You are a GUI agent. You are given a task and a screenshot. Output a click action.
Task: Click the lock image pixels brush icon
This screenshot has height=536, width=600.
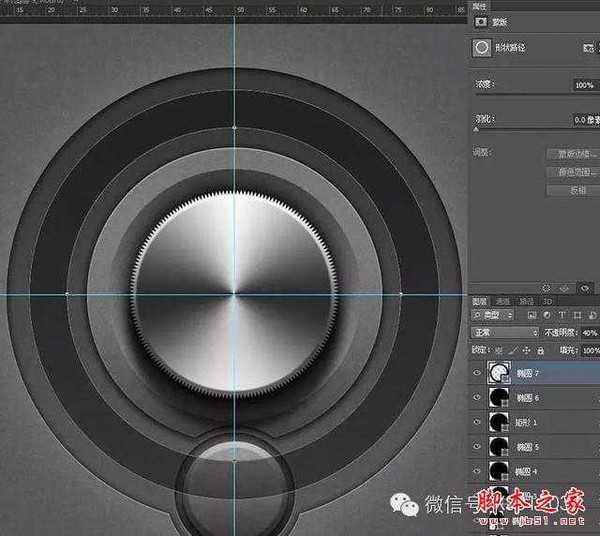513,350
